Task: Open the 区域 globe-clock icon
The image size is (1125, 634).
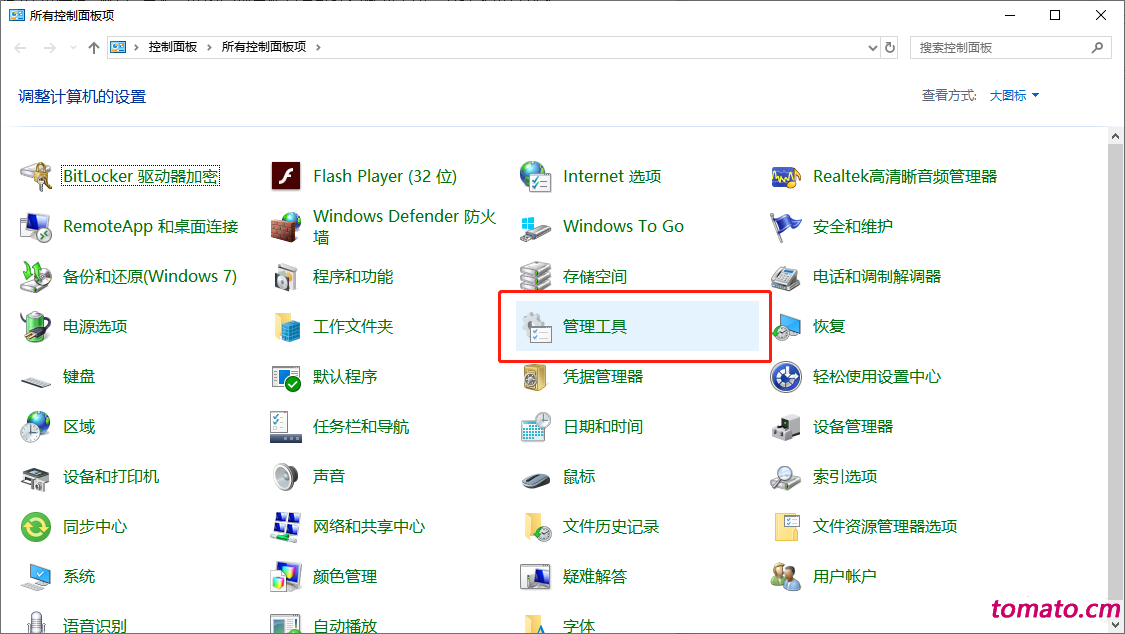Action: point(36,427)
